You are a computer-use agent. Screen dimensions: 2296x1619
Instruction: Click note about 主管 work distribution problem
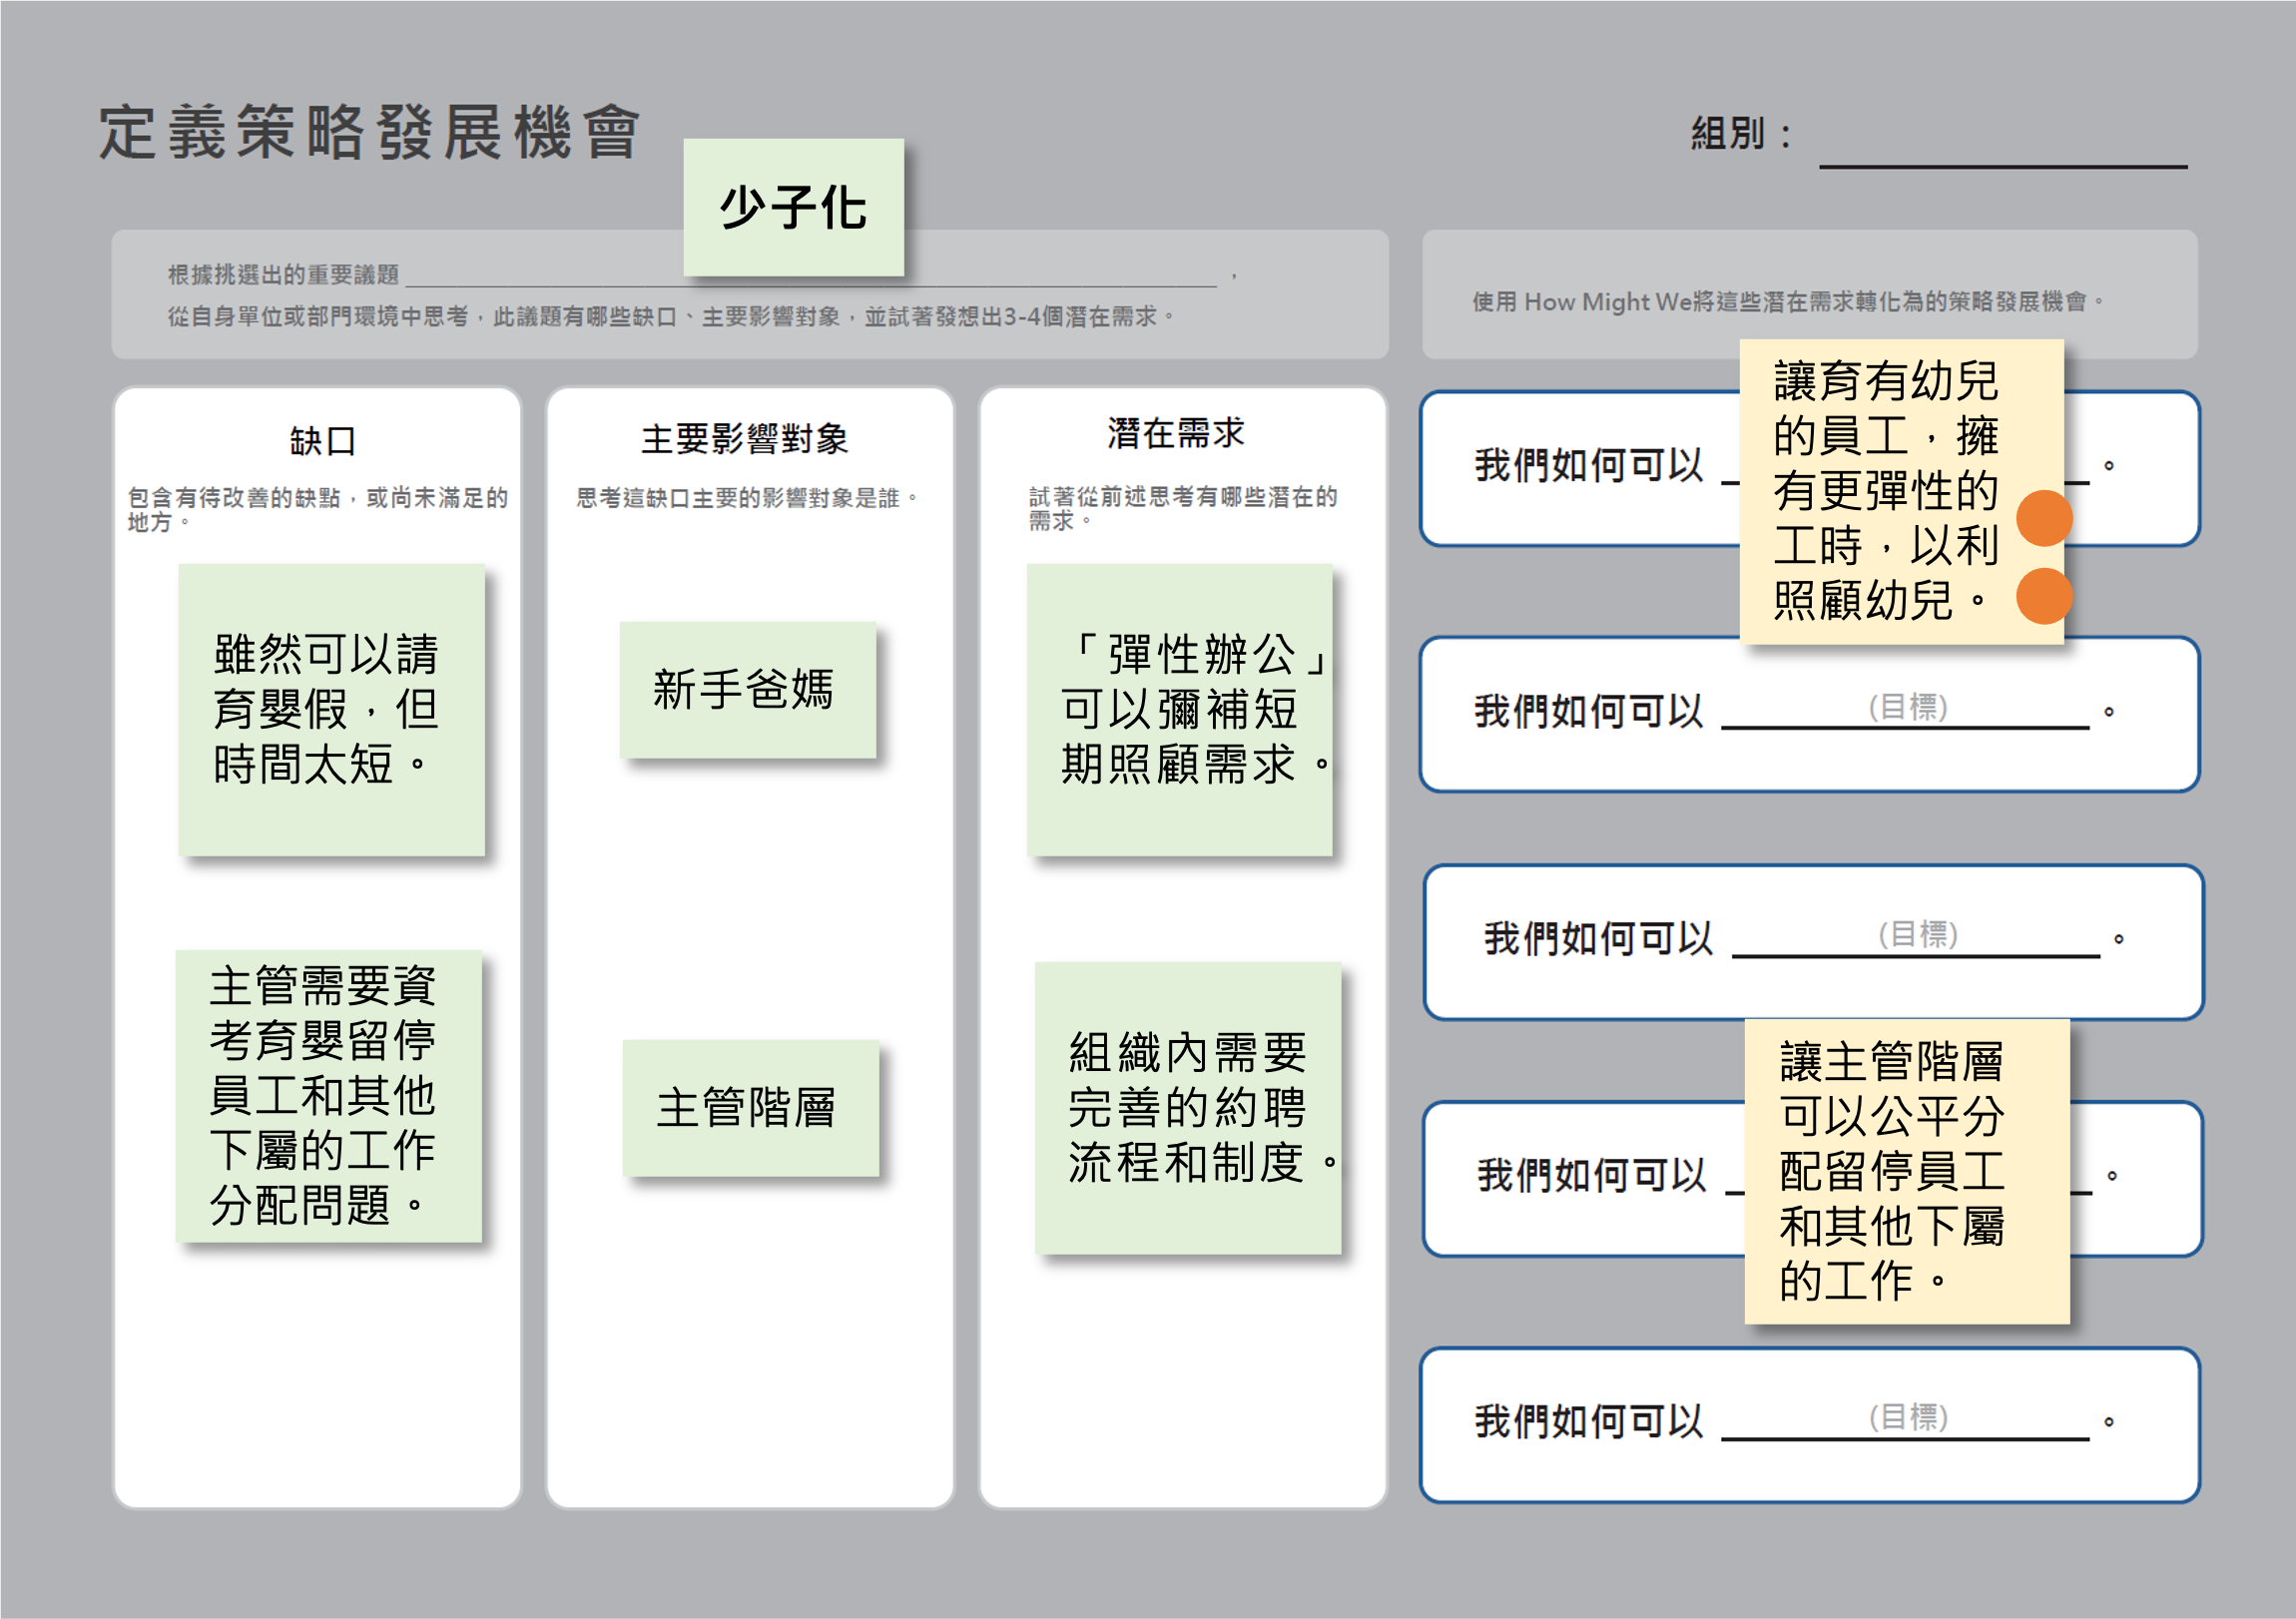tap(328, 1095)
